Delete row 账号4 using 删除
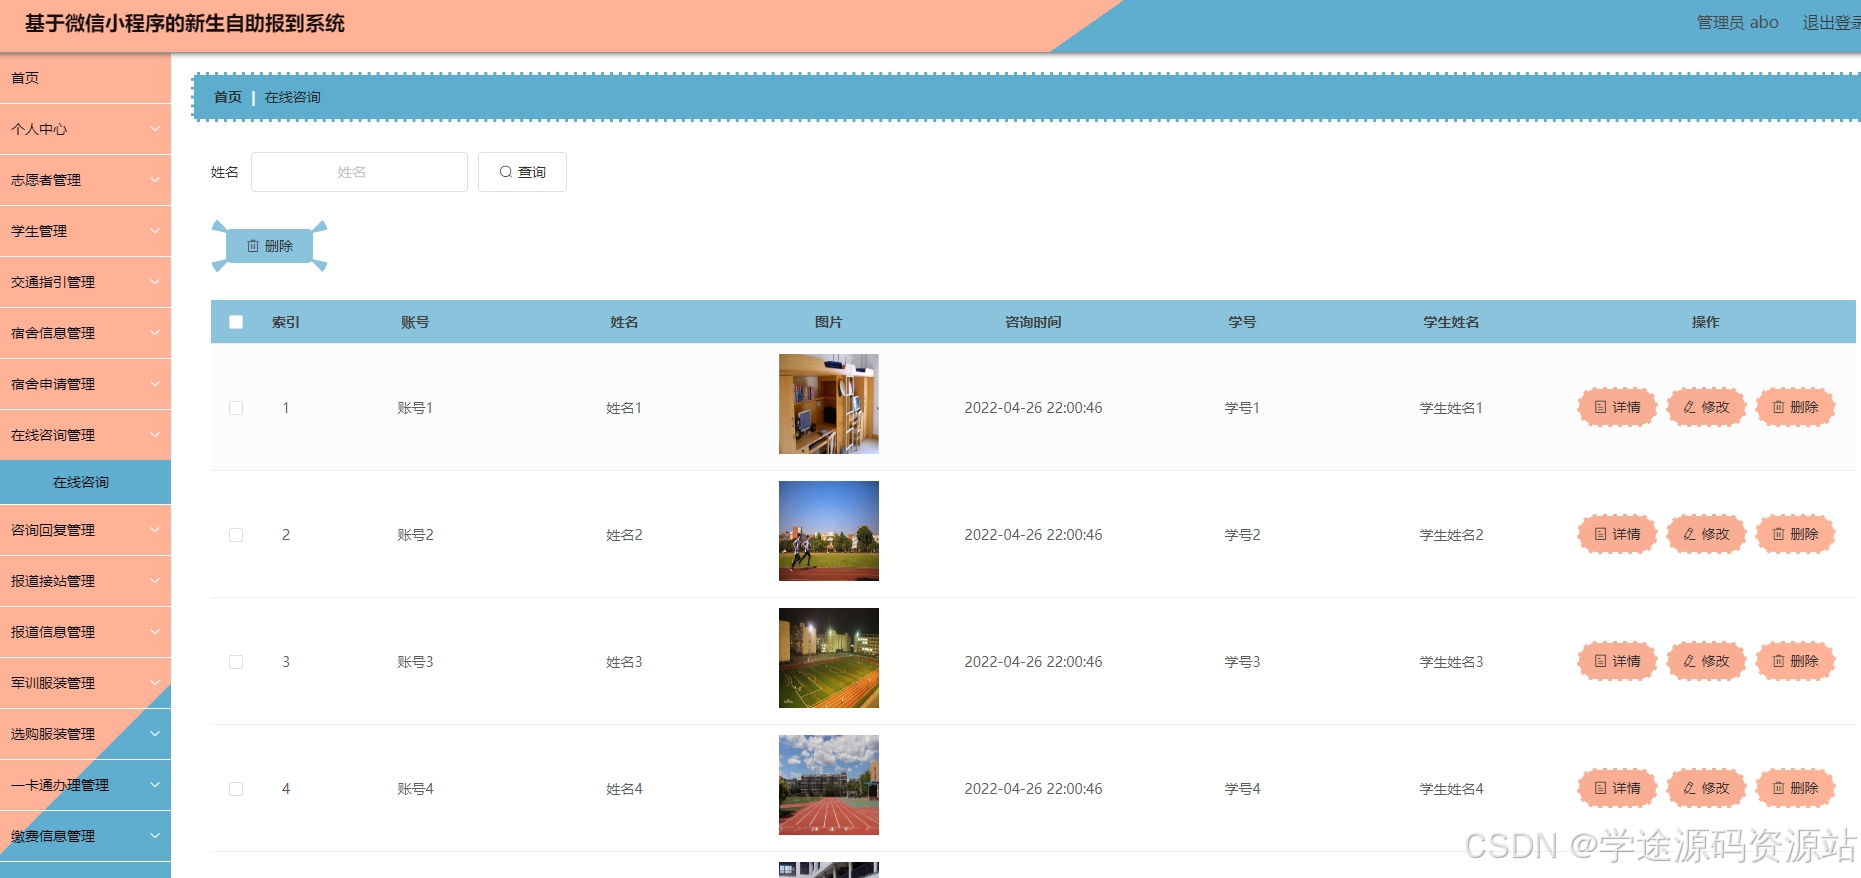Viewport: 1861px width, 878px height. tap(1795, 788)
